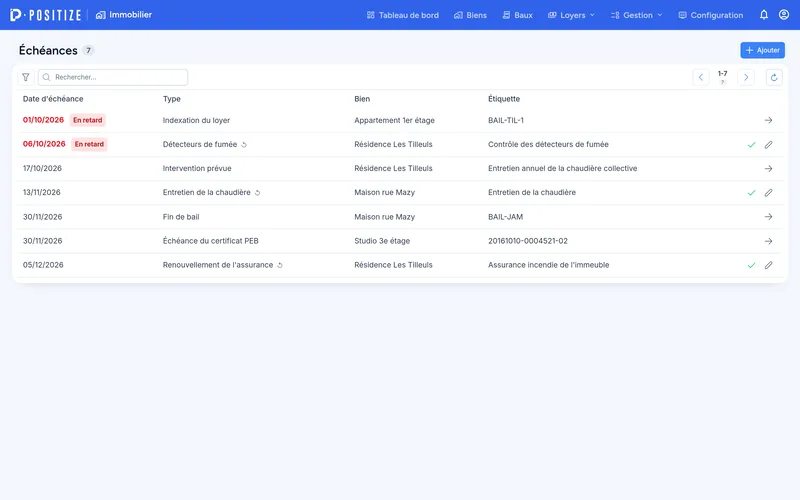Edit the Contrôle des détecteurs de fumée row
The image size is (800, 500).
(x=768, y=145)
